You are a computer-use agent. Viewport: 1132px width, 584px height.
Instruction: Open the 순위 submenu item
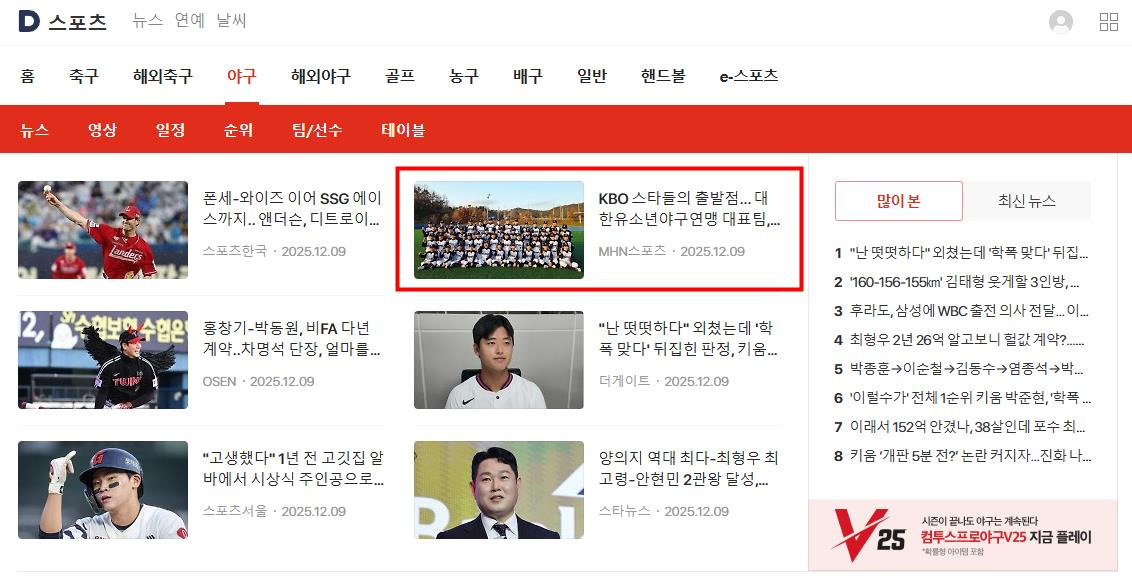[x=238, y=130]
